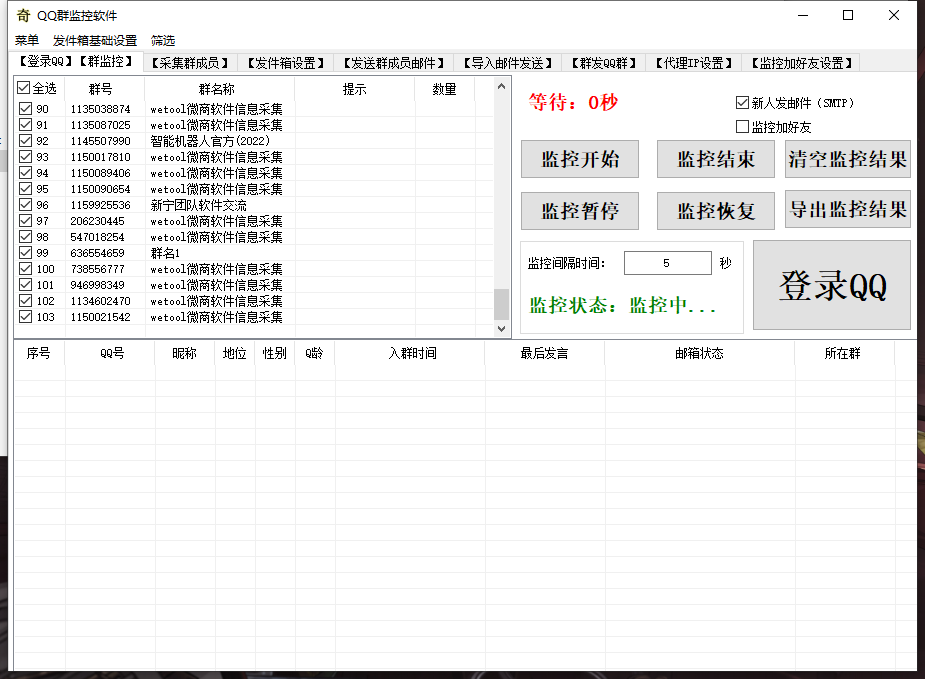Click 清空监控结果 button
This screenshot has height=679, width=925.
click(x=848, y=159)
